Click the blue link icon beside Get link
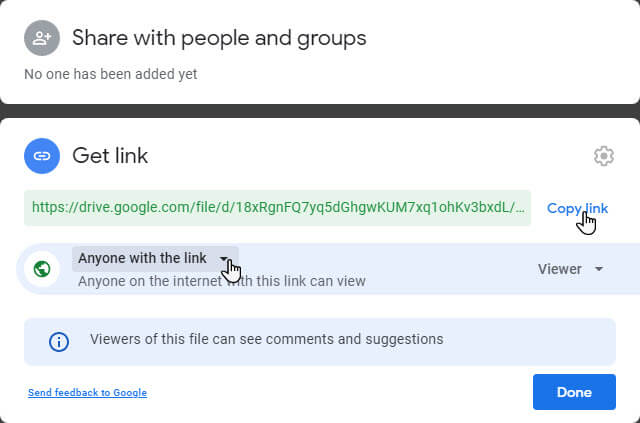Screen dimensions: 640x423 click(x=42, y=156)
